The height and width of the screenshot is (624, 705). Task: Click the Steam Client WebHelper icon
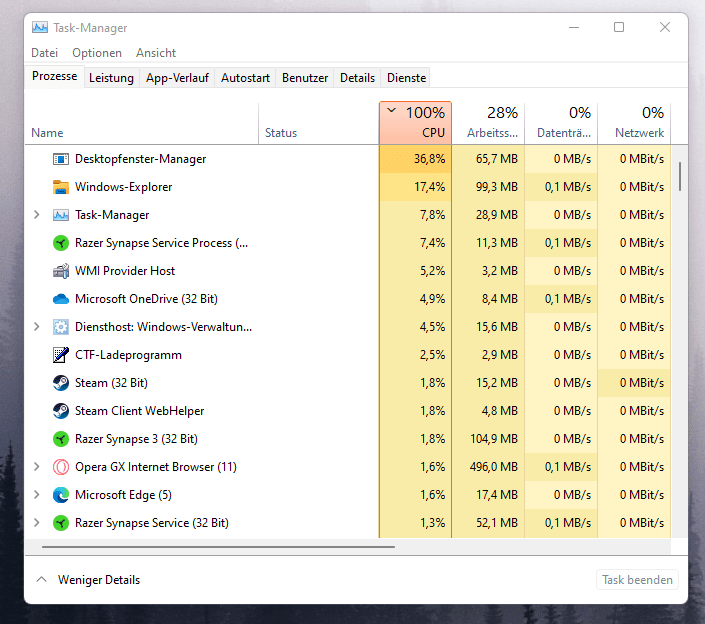tap(61, 411)
